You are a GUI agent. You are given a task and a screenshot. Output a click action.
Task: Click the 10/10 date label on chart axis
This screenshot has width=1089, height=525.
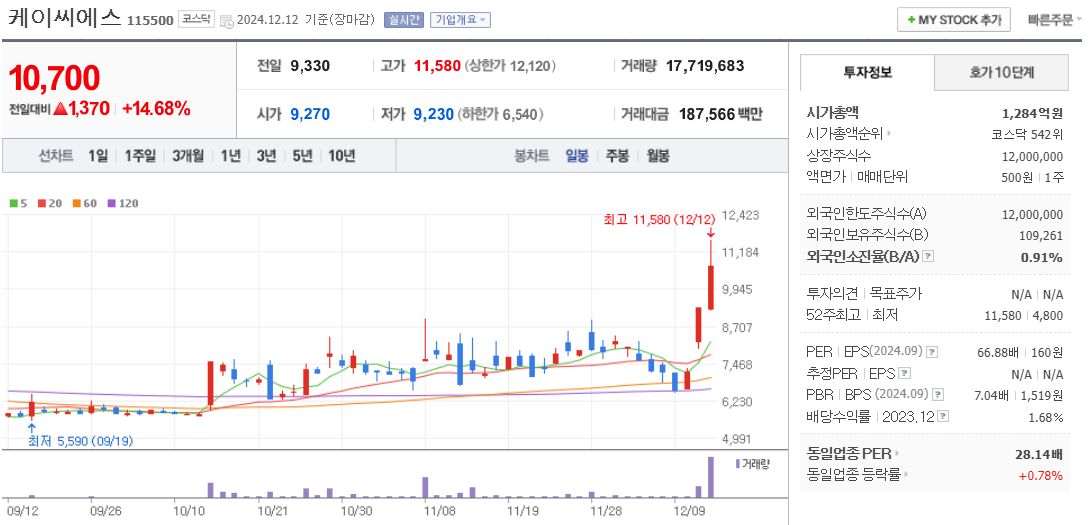point(189,510)
